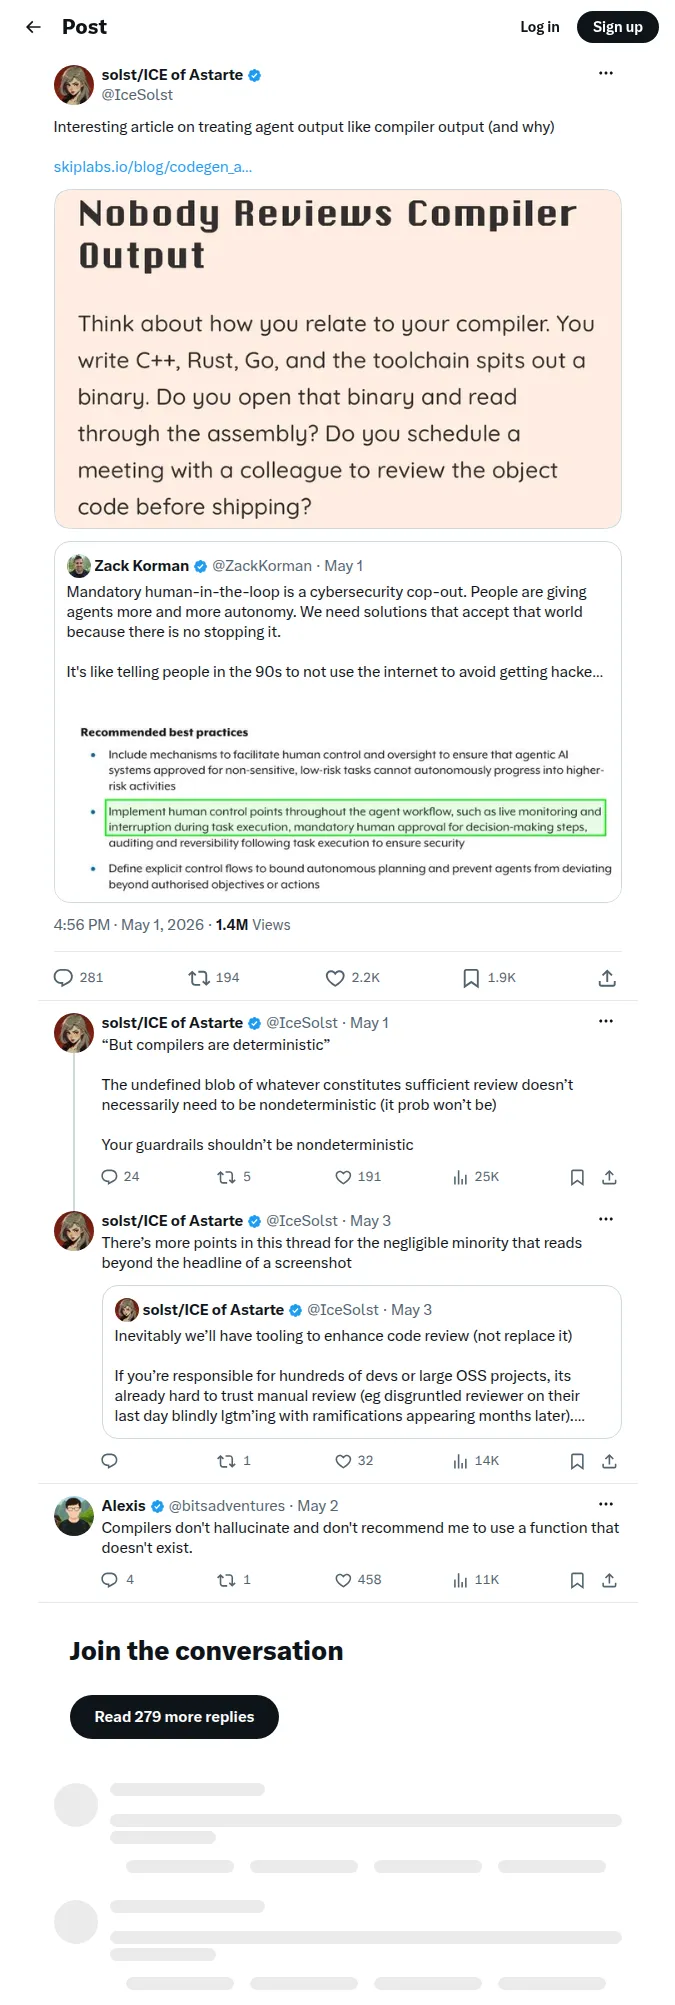The width and height of the screenshot is (675, 2005).
Task: Click the Log in button
Action: click(x=540, y=27)
